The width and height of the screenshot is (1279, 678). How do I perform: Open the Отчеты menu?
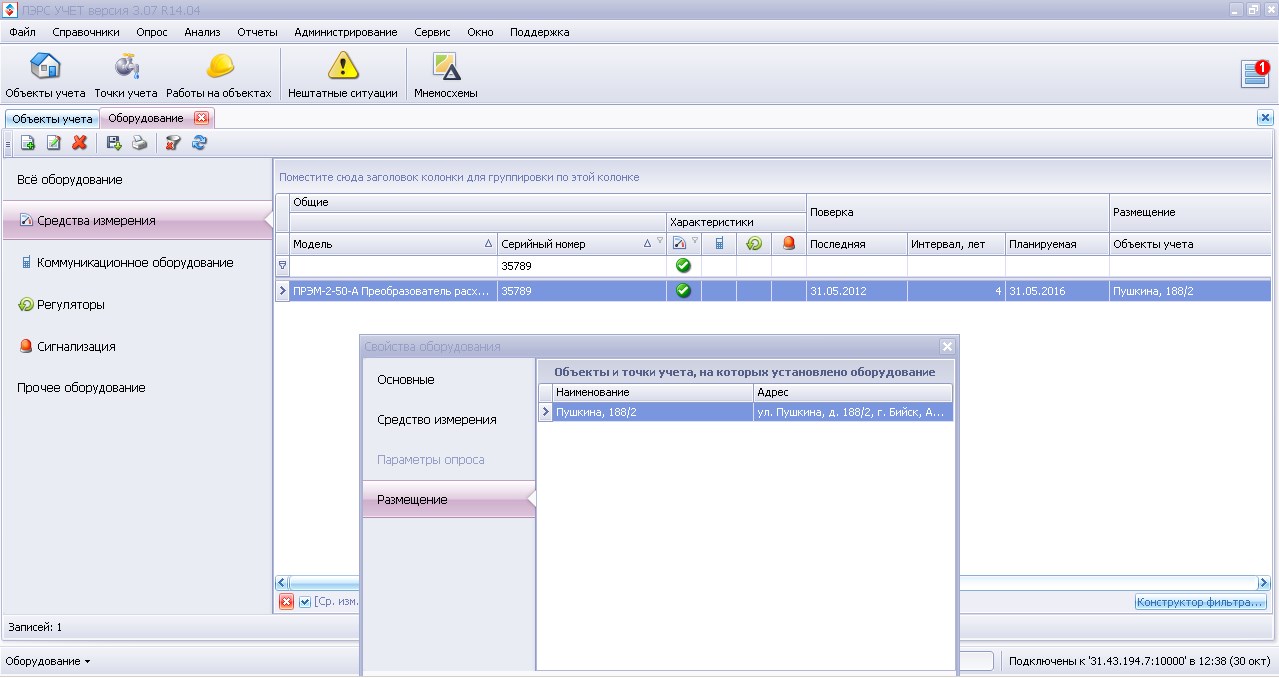(x=257, y=32)
